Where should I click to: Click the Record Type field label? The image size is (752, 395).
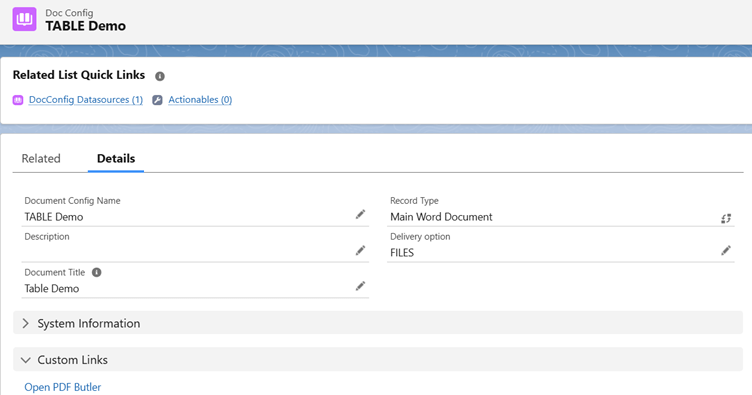[x=414, y=200]
